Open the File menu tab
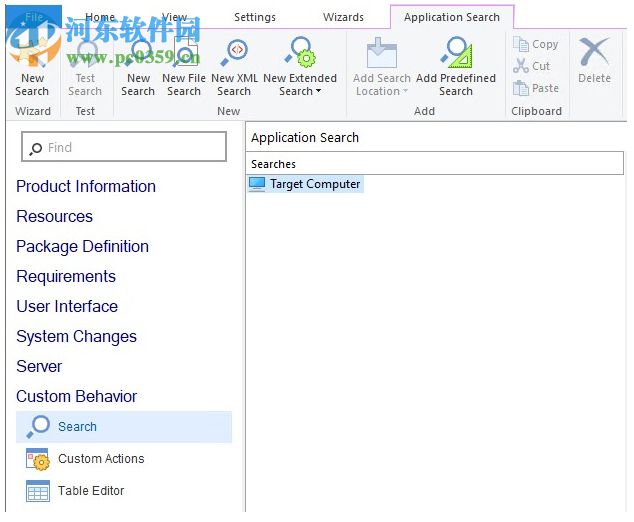Screen dimensions: 634x522 [x=34, y=17]
